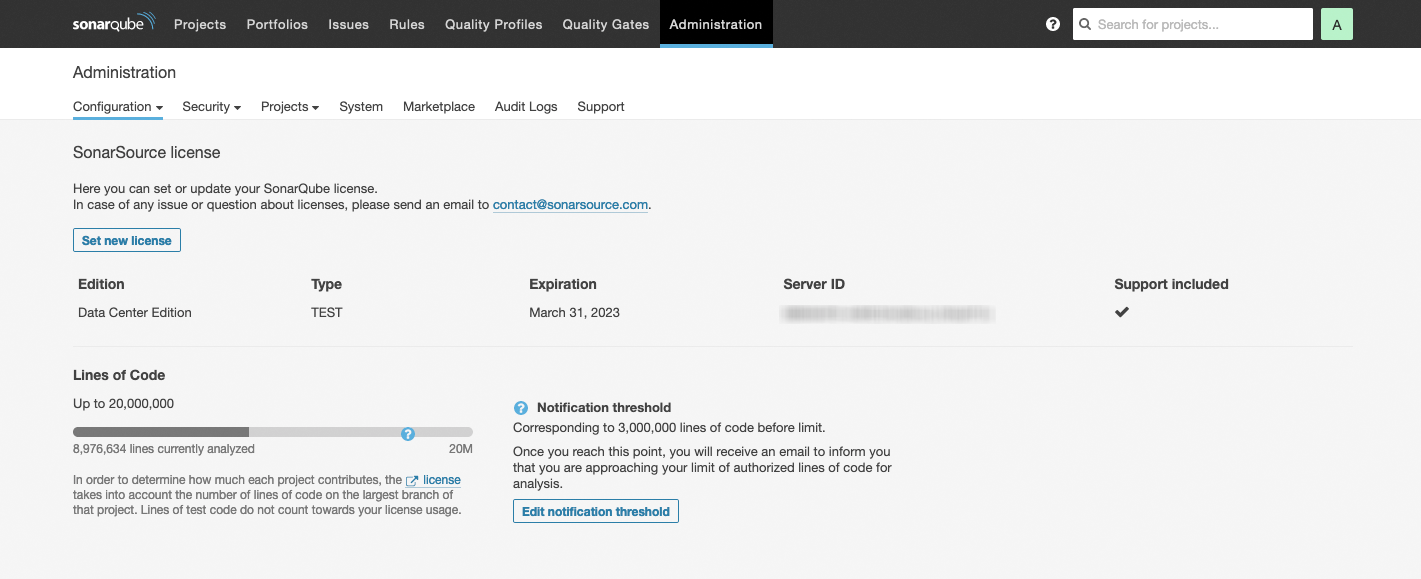Open the Audit Logs section
Image resolution: width=1421 pixels, height=579 pixels.
pyautogui.click(x=526, y=106)
